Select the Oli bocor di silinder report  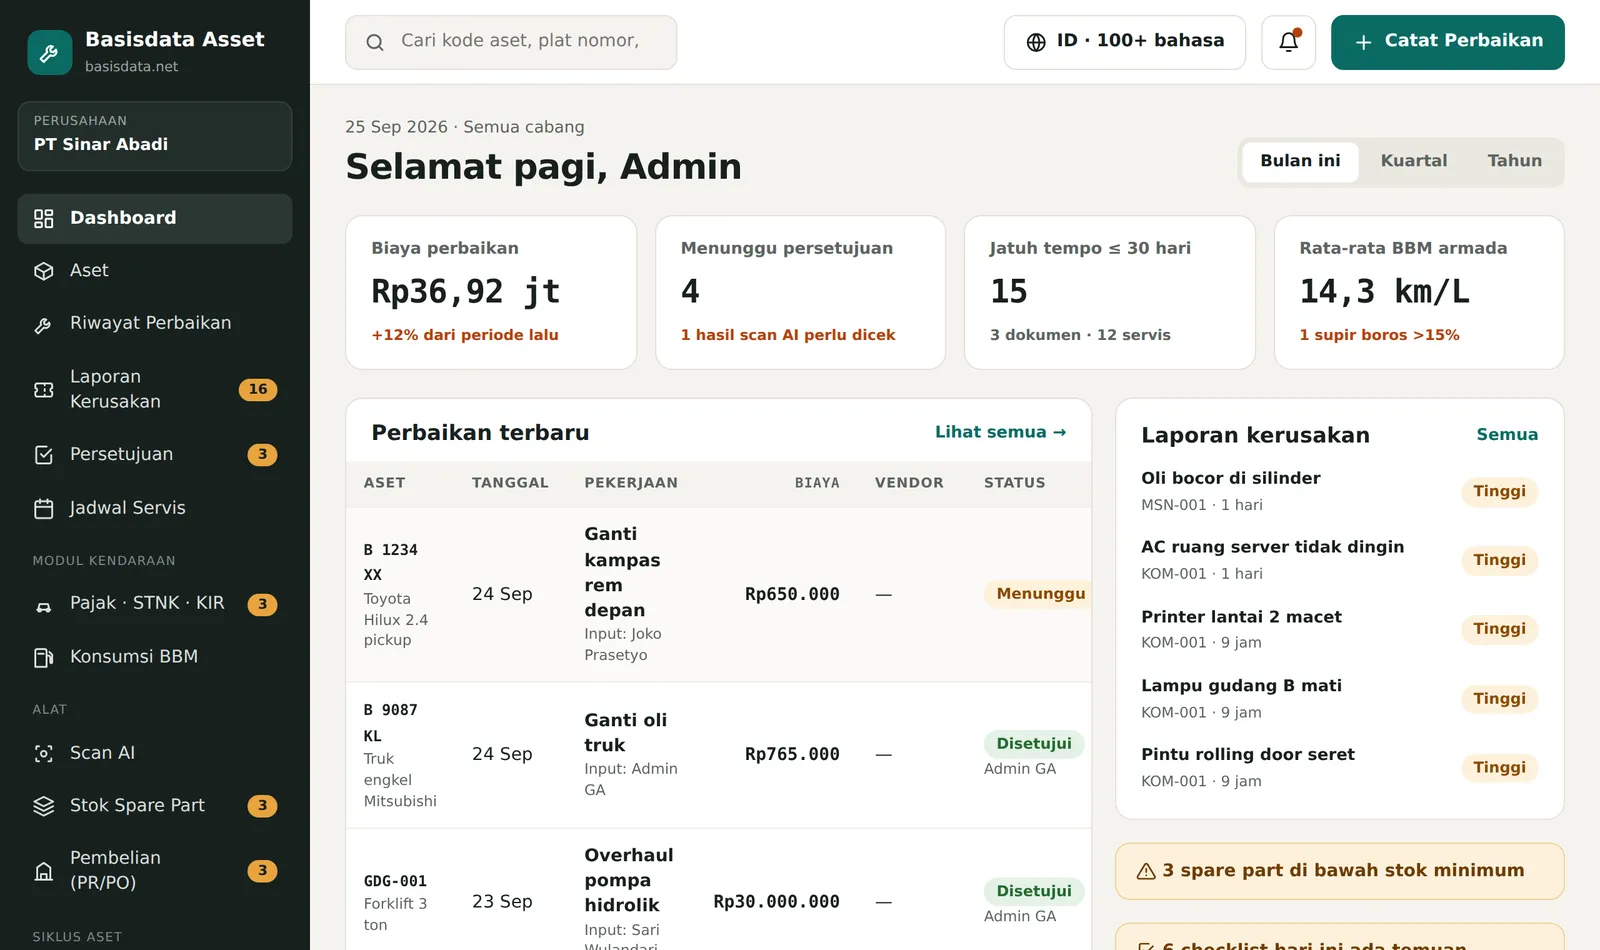click(1340, 491)
